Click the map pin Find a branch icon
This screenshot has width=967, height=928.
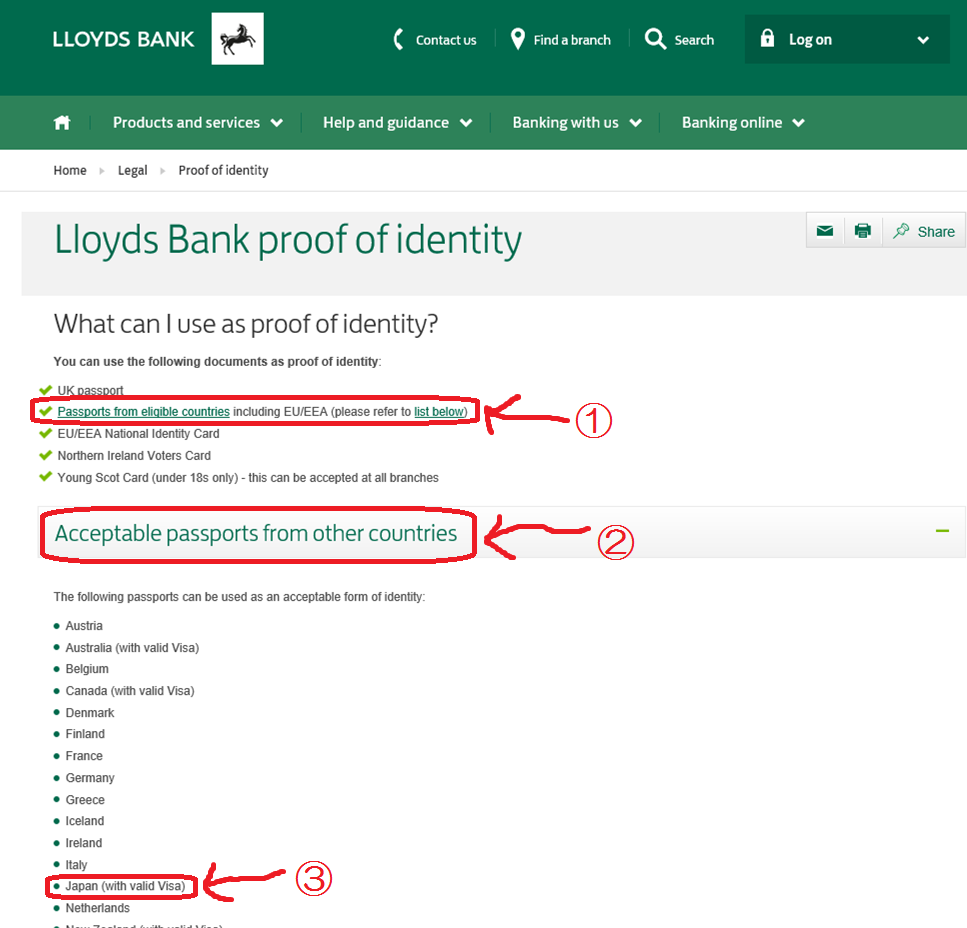[x=517, y=40]
